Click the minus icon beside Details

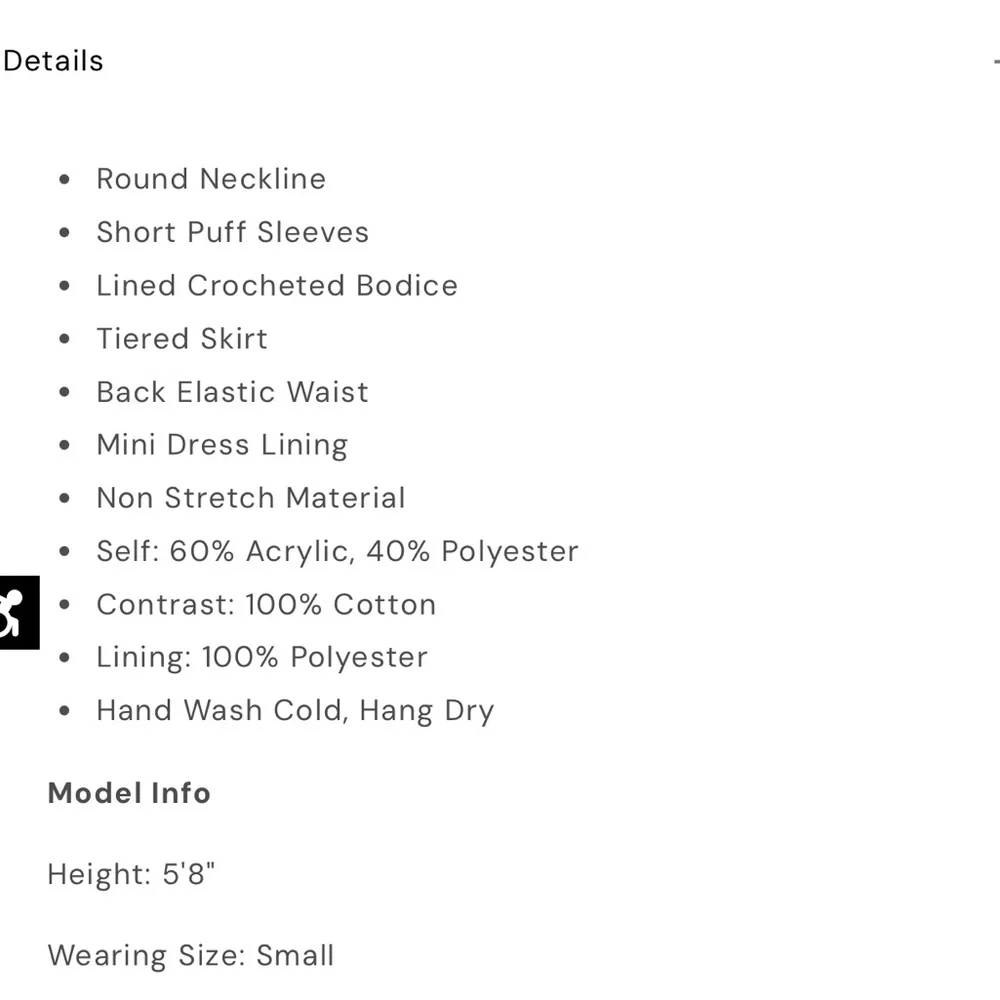(x=995, y=61)
